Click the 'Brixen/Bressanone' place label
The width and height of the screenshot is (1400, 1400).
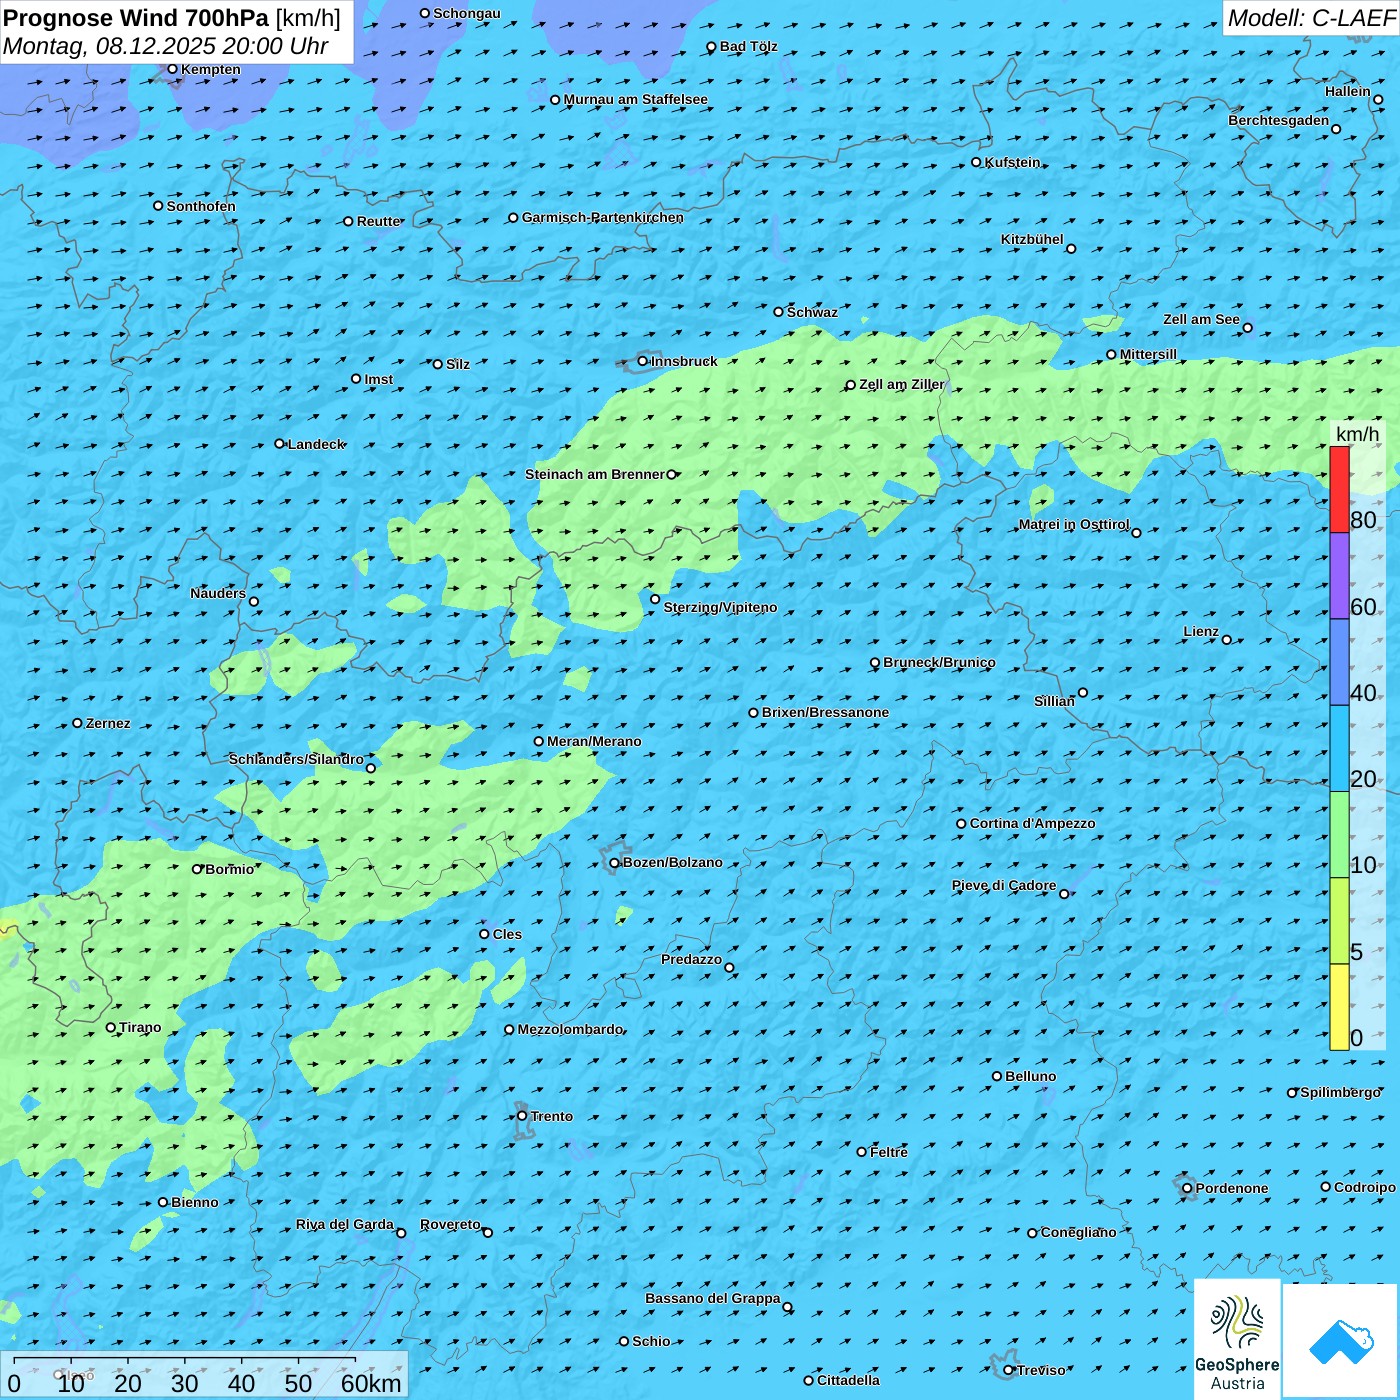(826, 712)
